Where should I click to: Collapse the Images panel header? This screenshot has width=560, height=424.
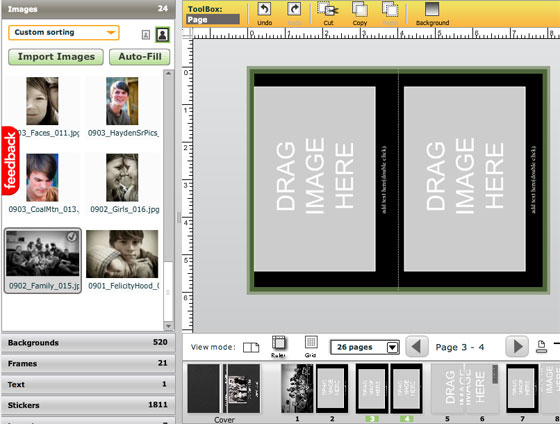coord(88,9)
